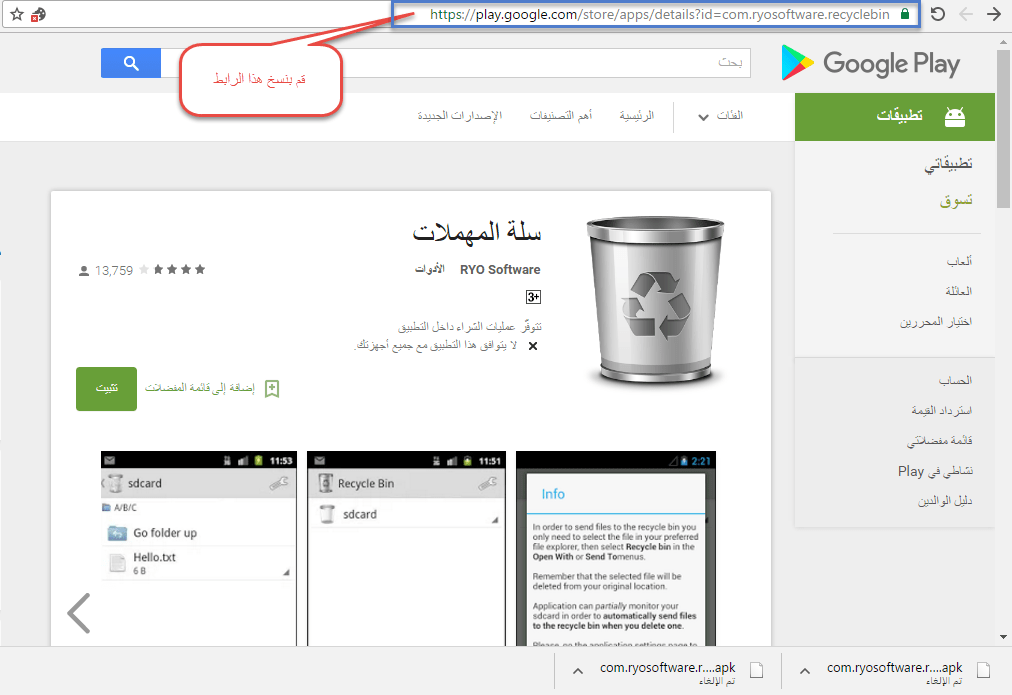The image size is (1012, 695).
Task: Open ألعاب games sidebar link
Action: [x=959, y=261]
